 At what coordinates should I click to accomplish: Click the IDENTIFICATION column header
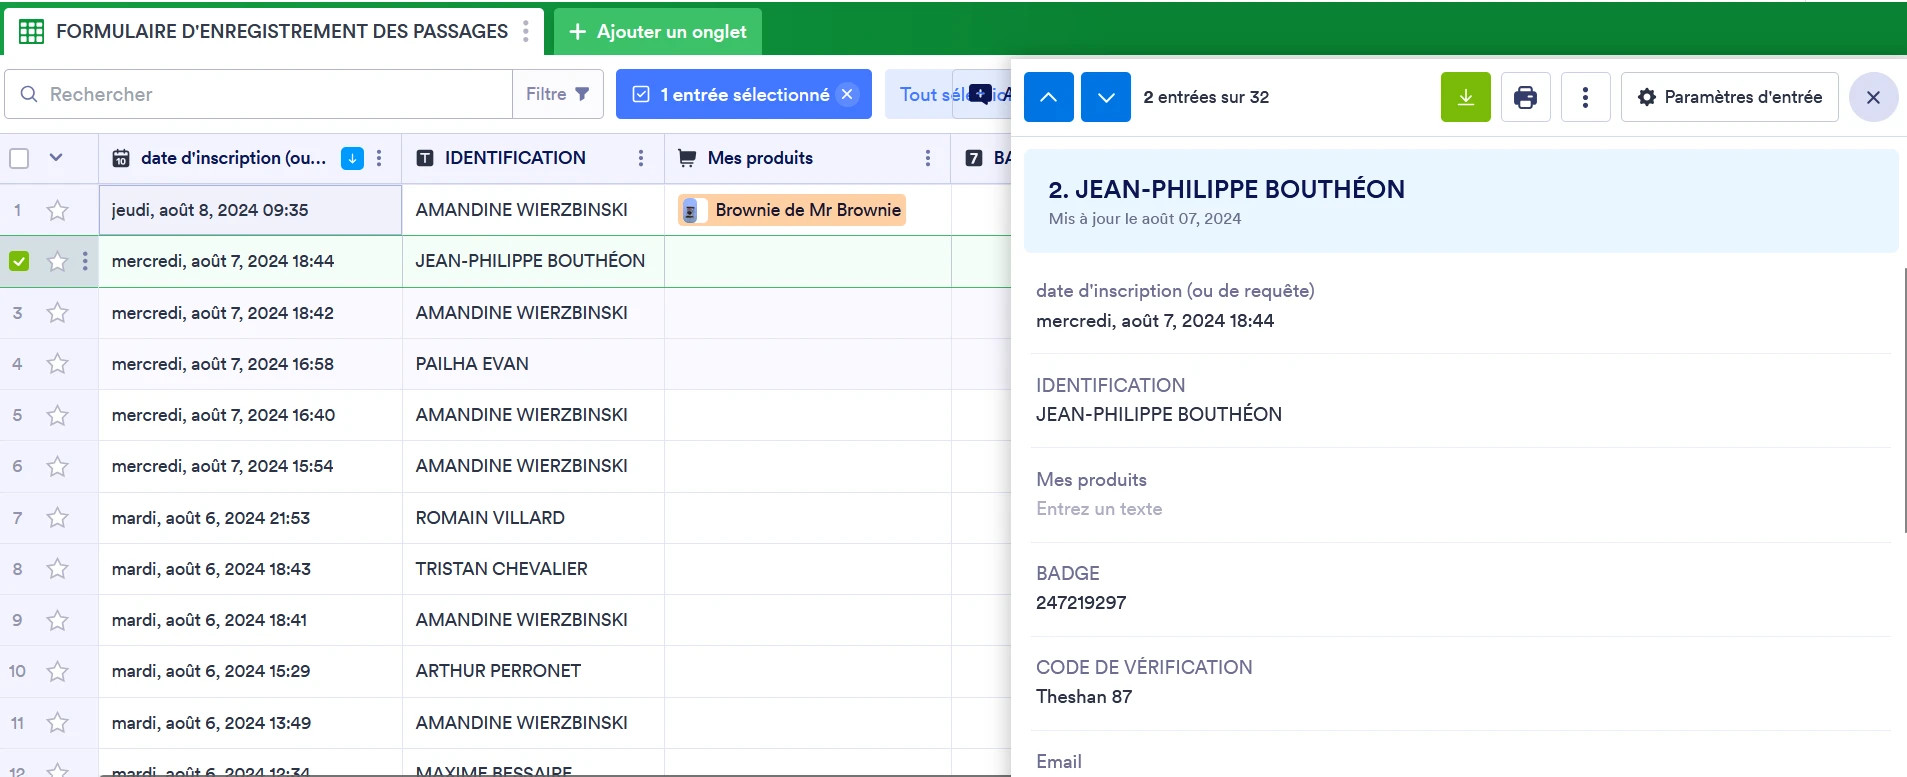point(533,158)
